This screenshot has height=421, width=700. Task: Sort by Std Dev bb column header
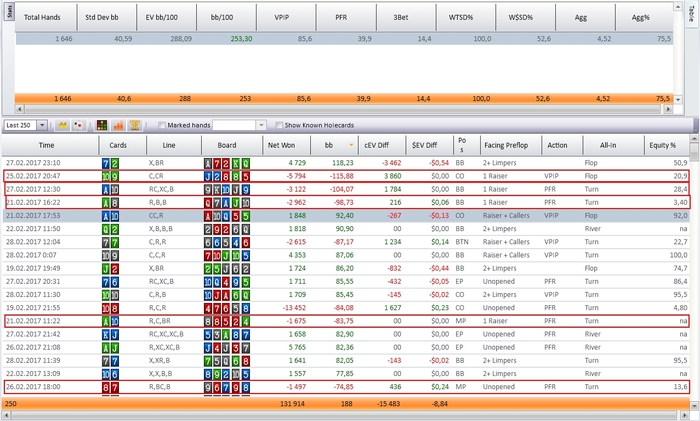pos(107,17)
